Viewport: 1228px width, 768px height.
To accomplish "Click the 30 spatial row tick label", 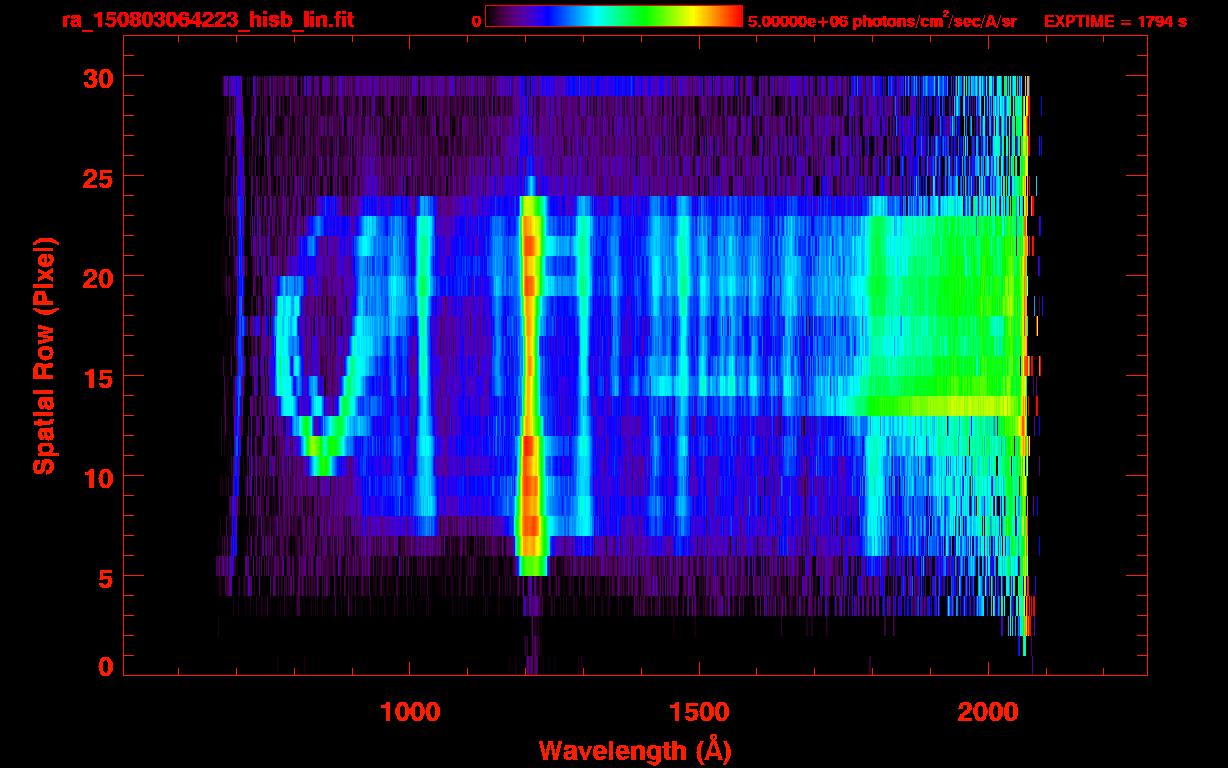I will [x=97, y=77].
